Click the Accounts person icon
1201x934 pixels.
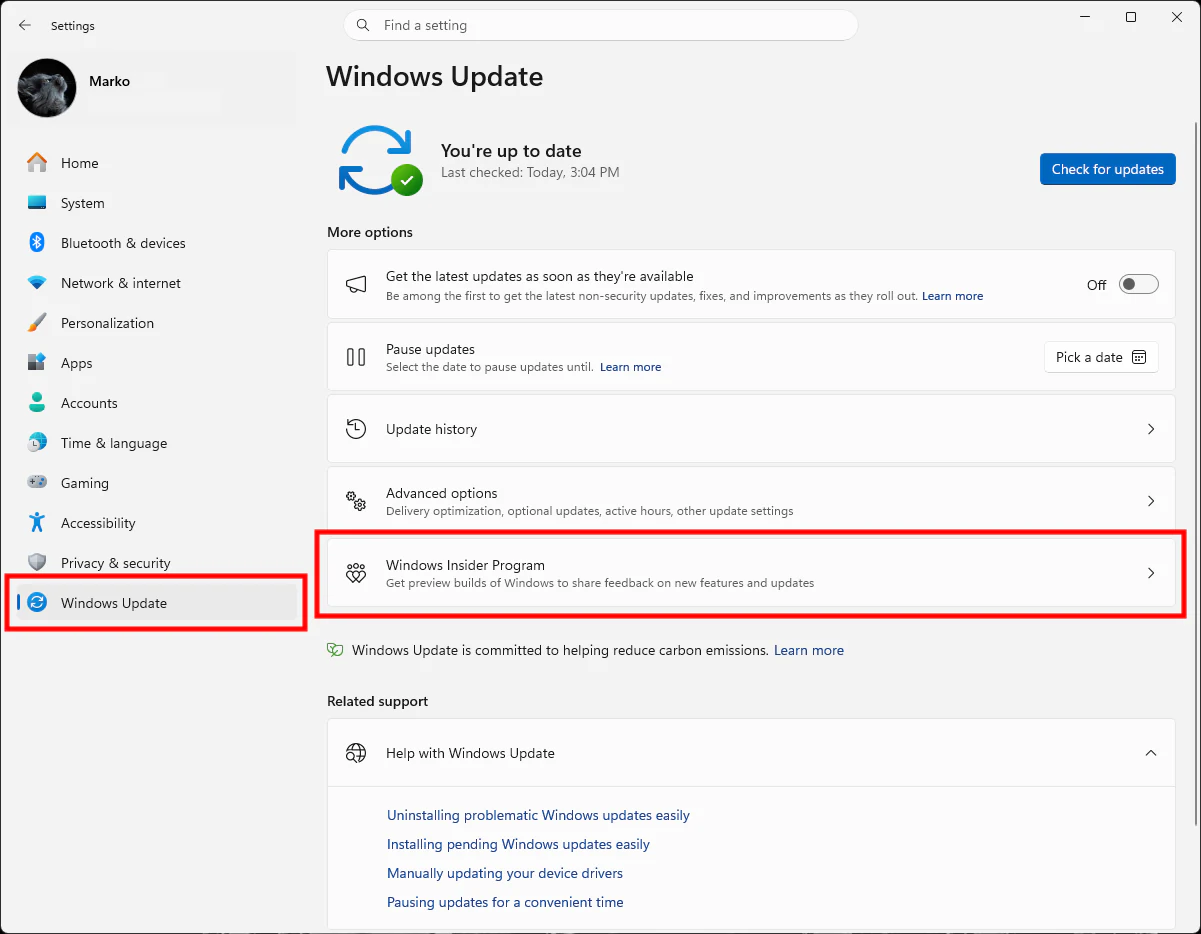tap(37, 403)
